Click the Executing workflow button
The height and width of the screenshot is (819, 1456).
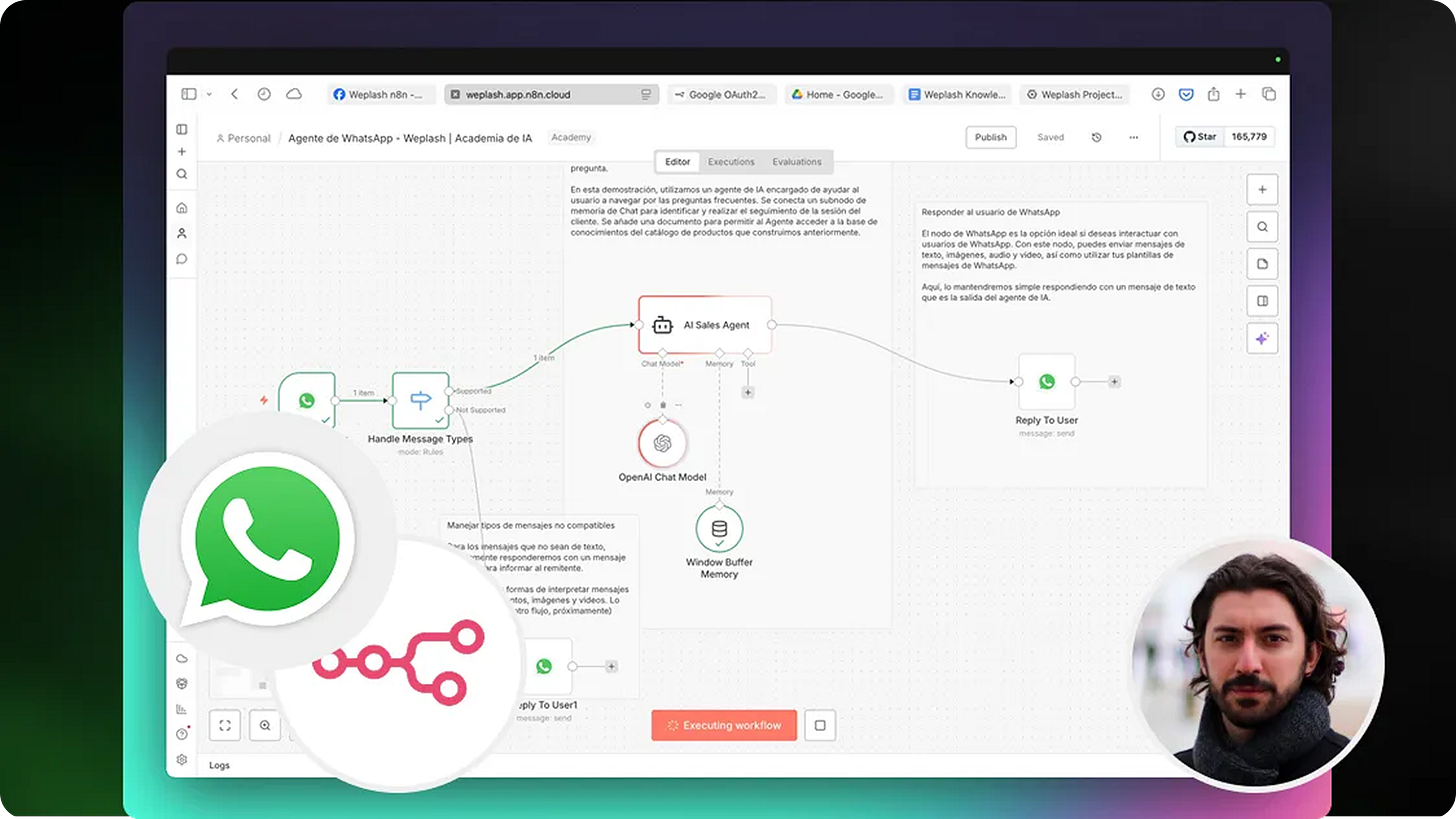[x=724, y=726]
